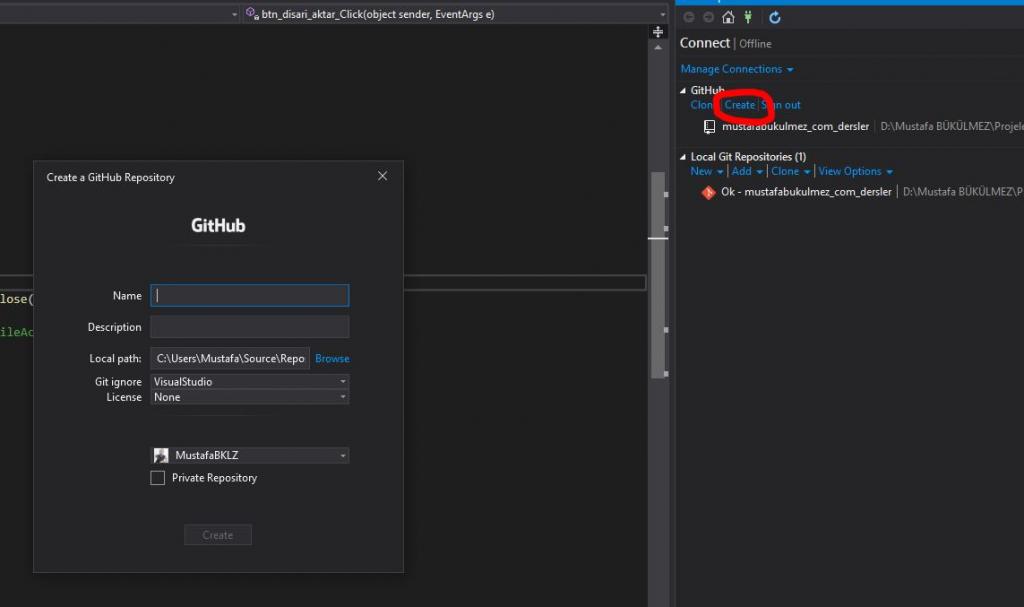
Task: Click the repository icon beside mustafabukulmez_com_dersler
Action: coord(711,126)
